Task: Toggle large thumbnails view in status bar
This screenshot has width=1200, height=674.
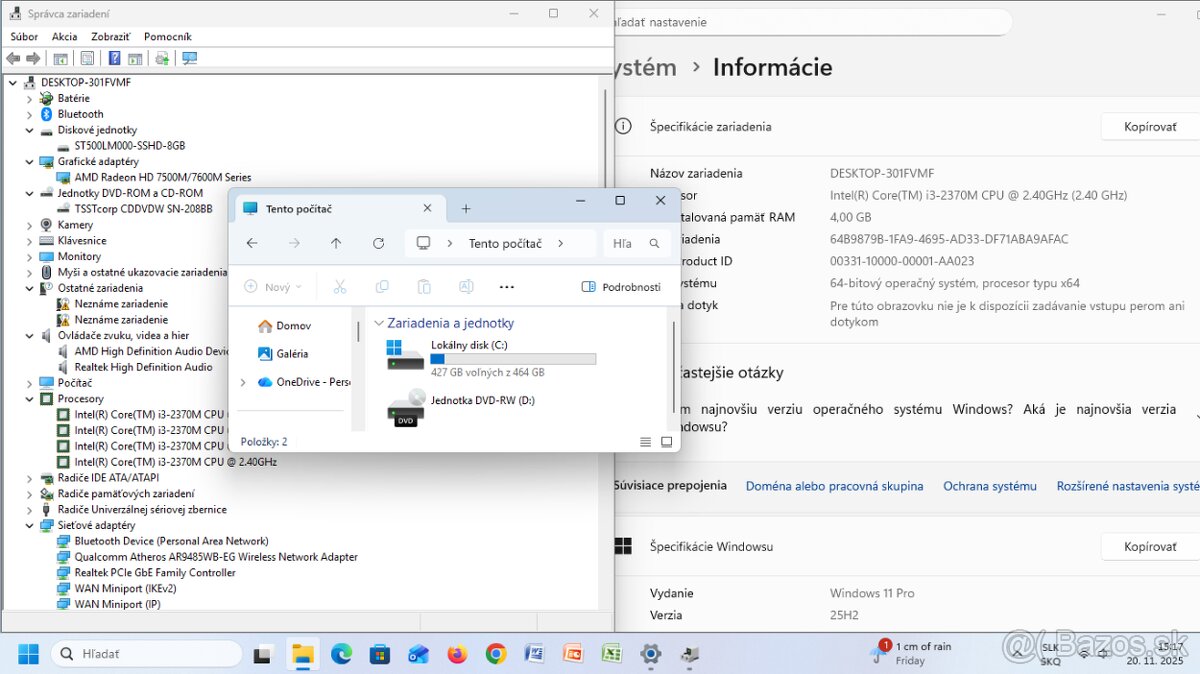Action: tap(666, 441)
